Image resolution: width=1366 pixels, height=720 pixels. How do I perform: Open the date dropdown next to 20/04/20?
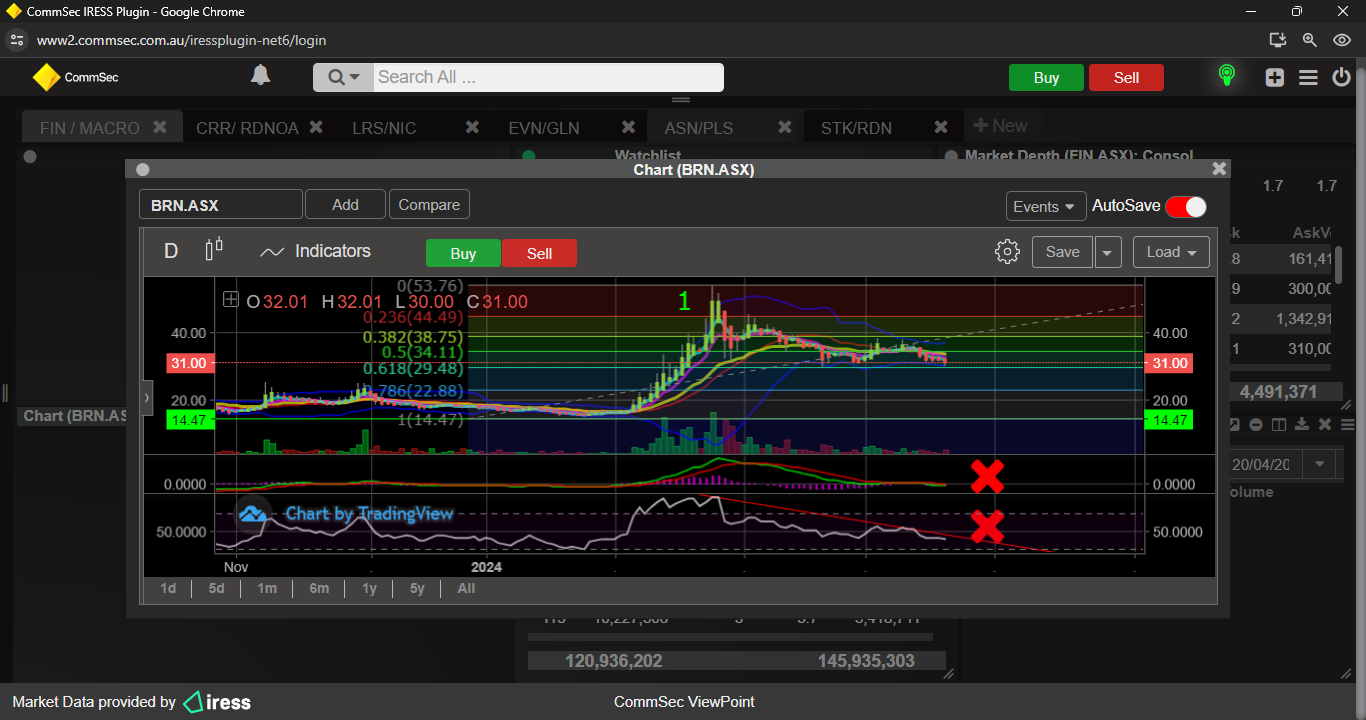click(1319, 464)
